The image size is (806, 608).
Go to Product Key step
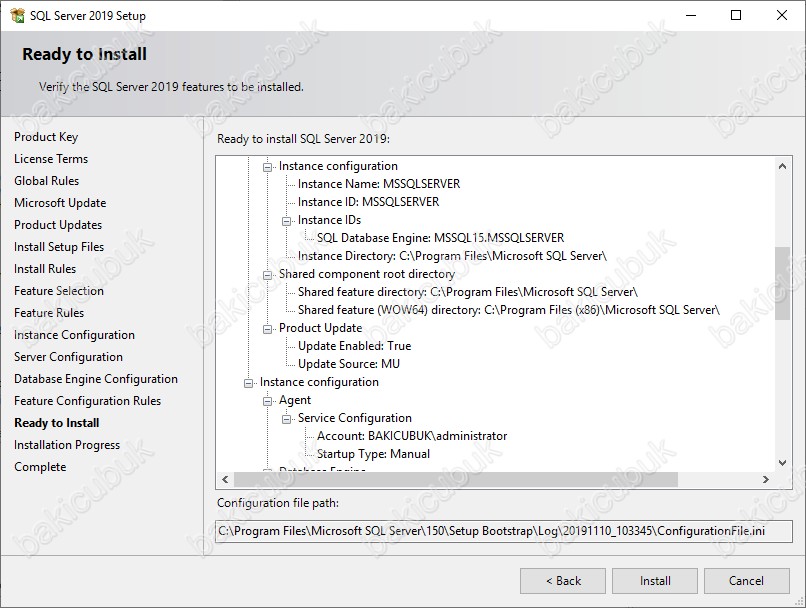[46, 137]
